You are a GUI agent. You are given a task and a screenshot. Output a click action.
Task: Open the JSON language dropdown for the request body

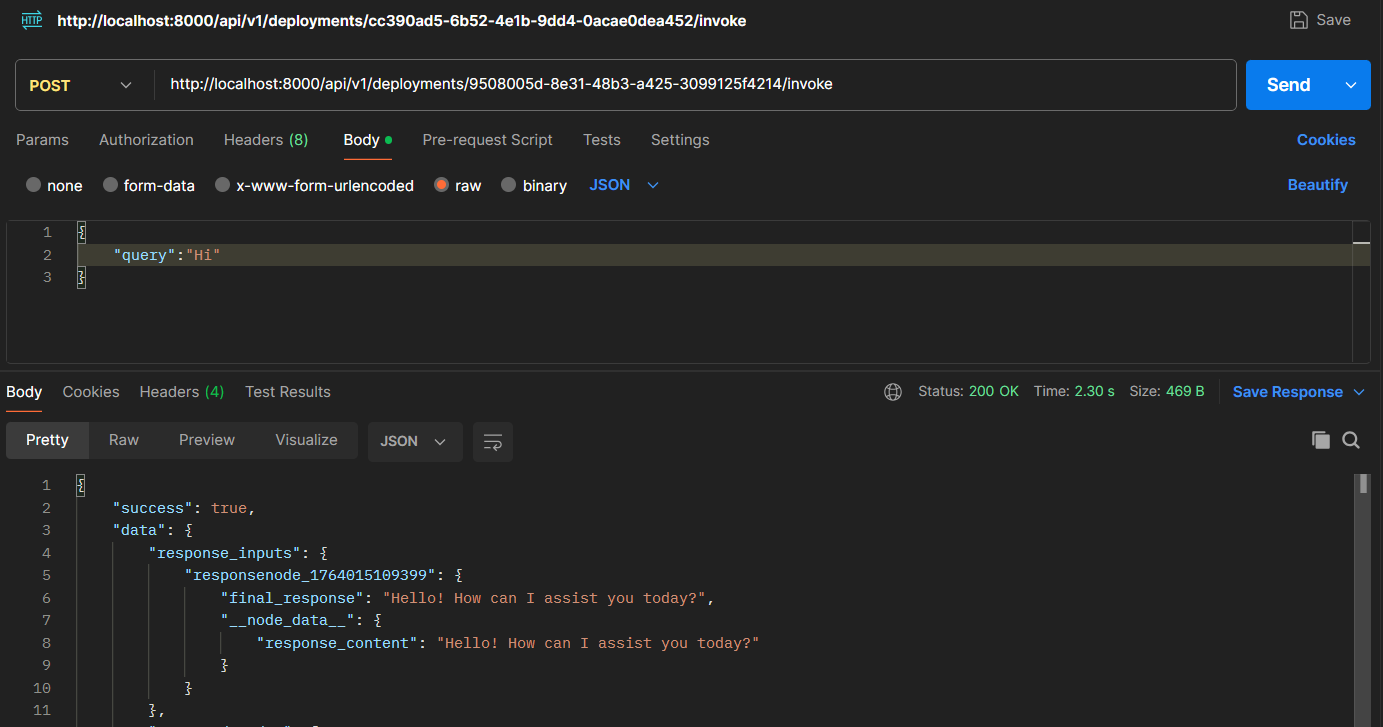coord(621,185)
